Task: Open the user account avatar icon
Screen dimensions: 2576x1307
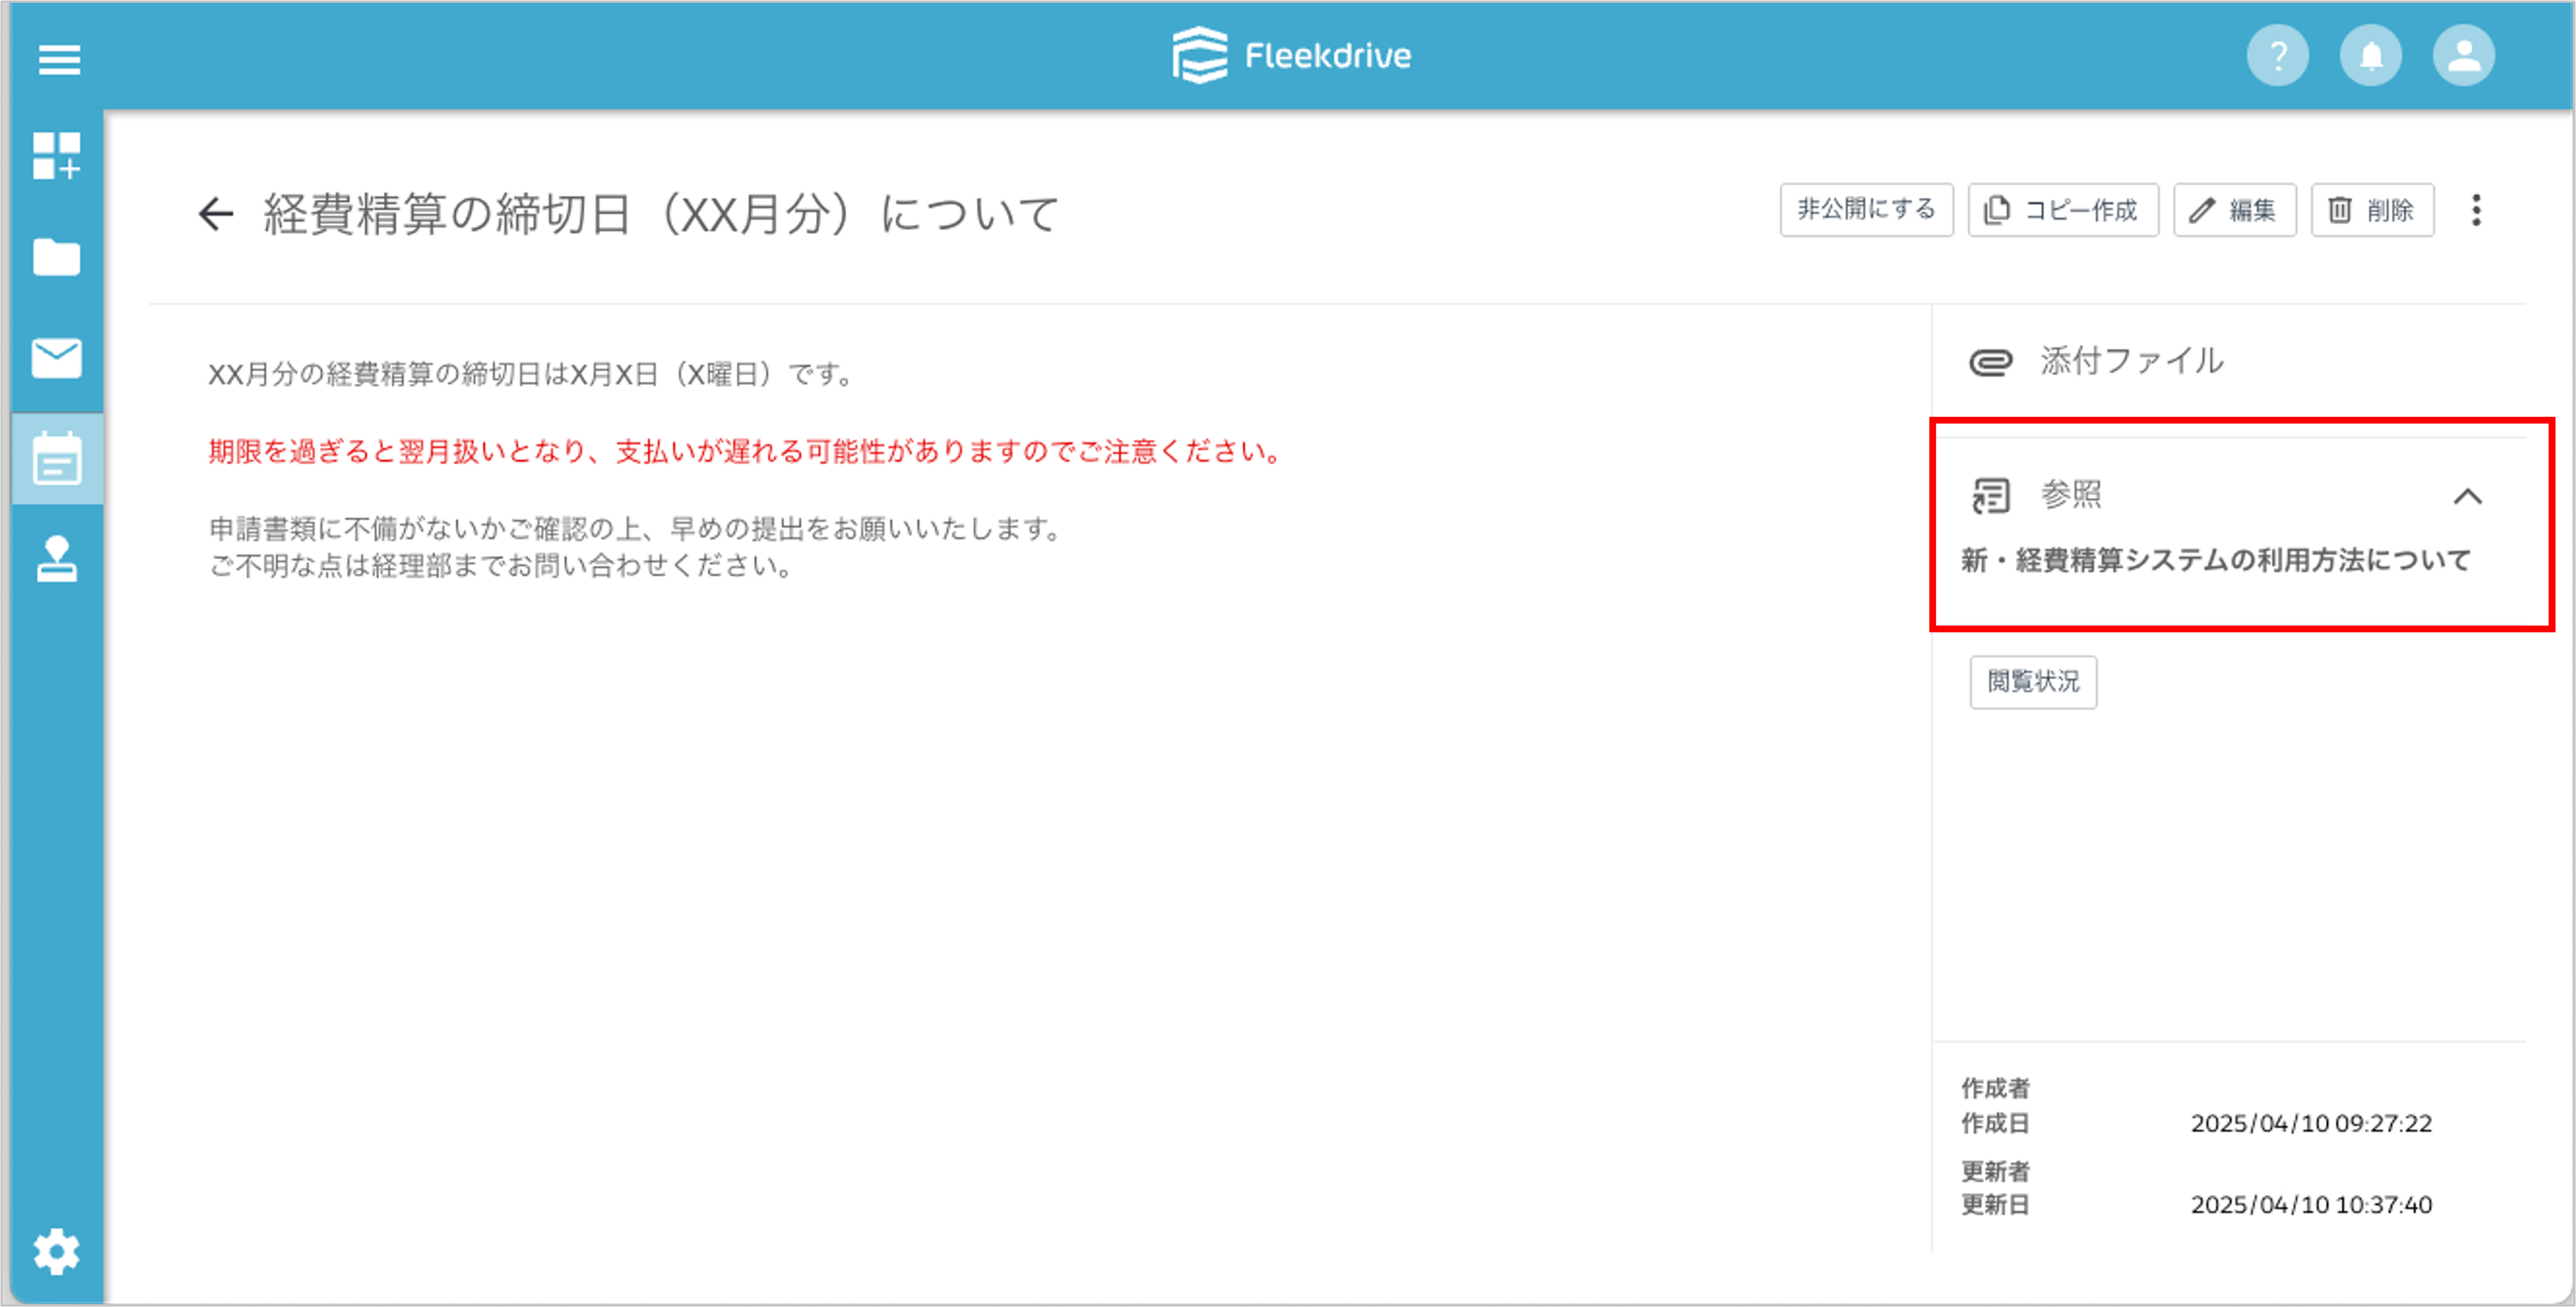Action: tap(2463, 56)
